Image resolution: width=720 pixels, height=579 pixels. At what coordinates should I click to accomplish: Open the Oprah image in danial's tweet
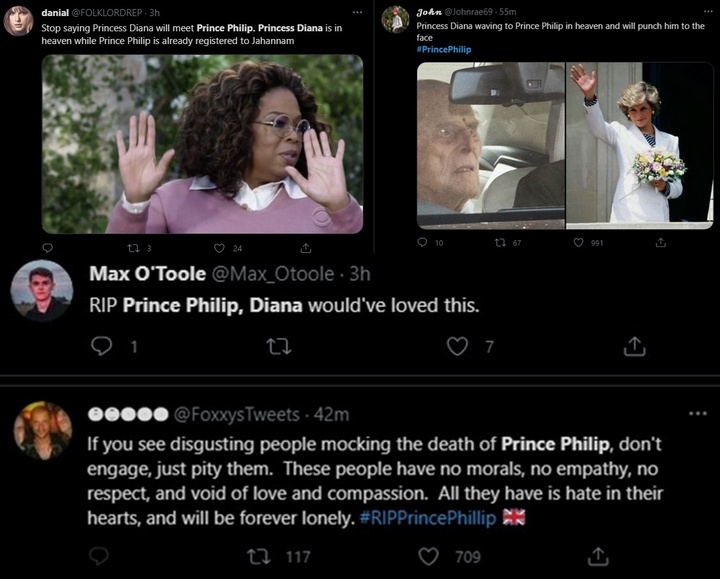tap(202, 144)
